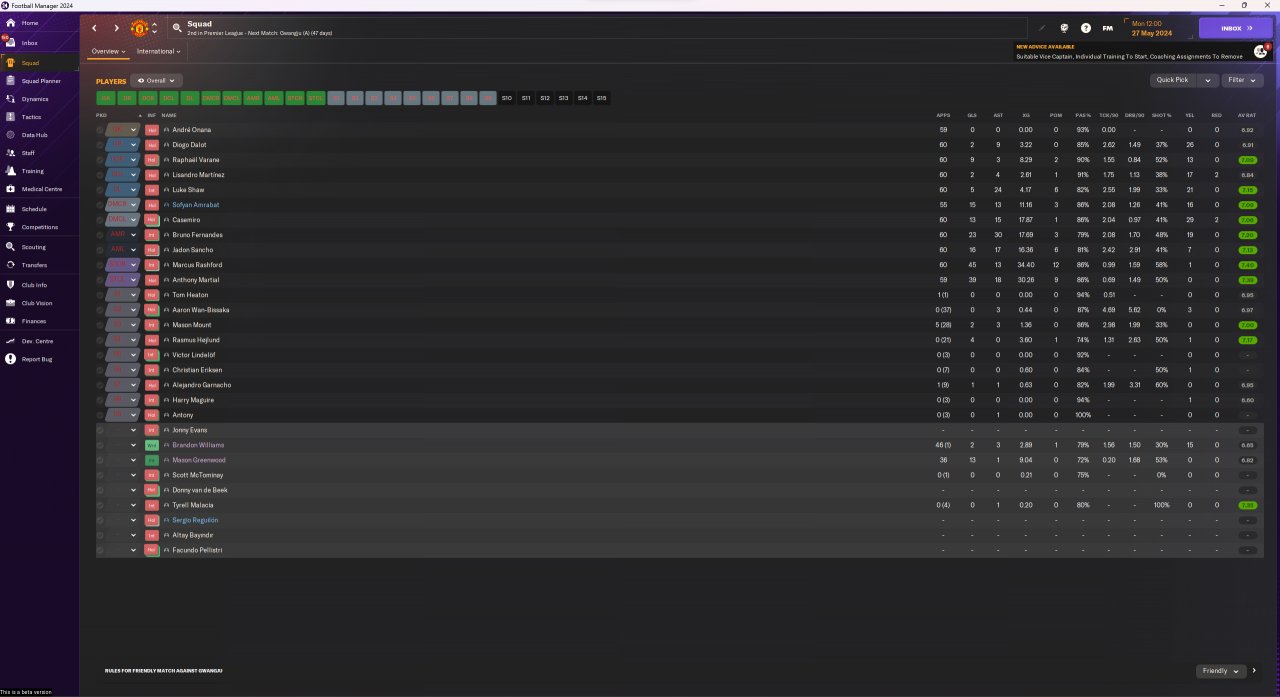Open the FM menu icon
The width and height of the screenshot is (1280, 697).
point(1108,28)
